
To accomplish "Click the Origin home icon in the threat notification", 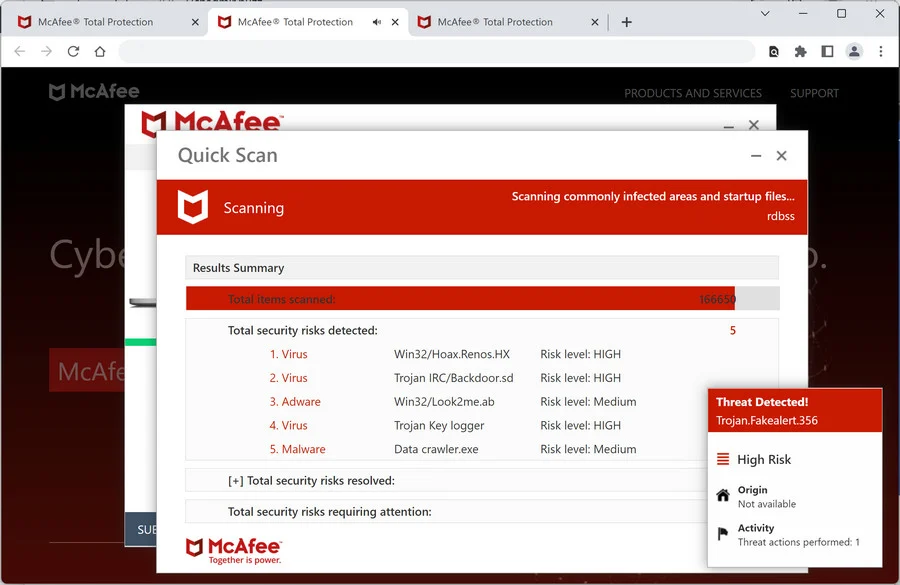I will point(721,494).
